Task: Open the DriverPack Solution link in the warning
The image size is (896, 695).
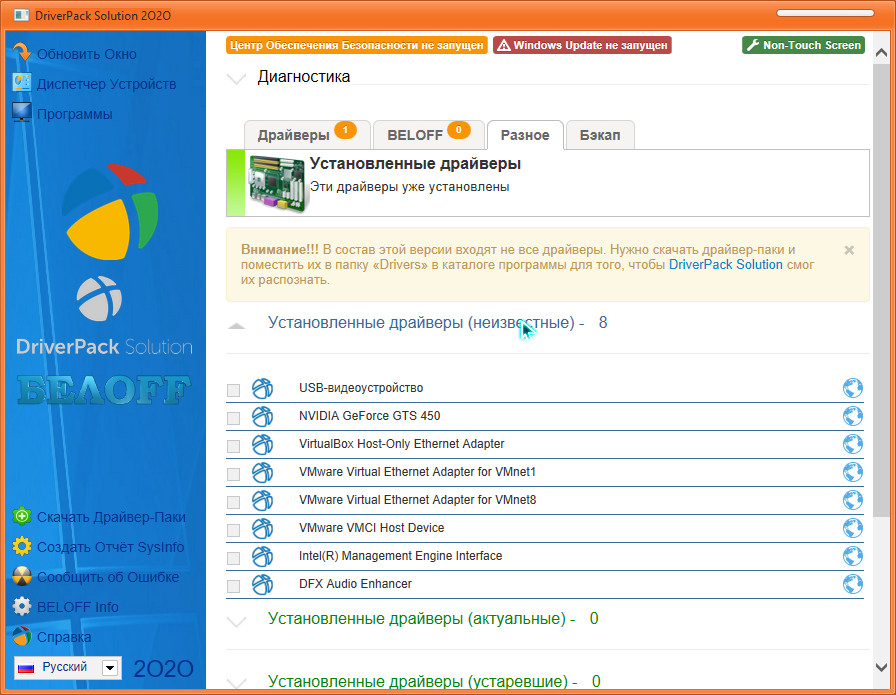Action: coord(726,265)
